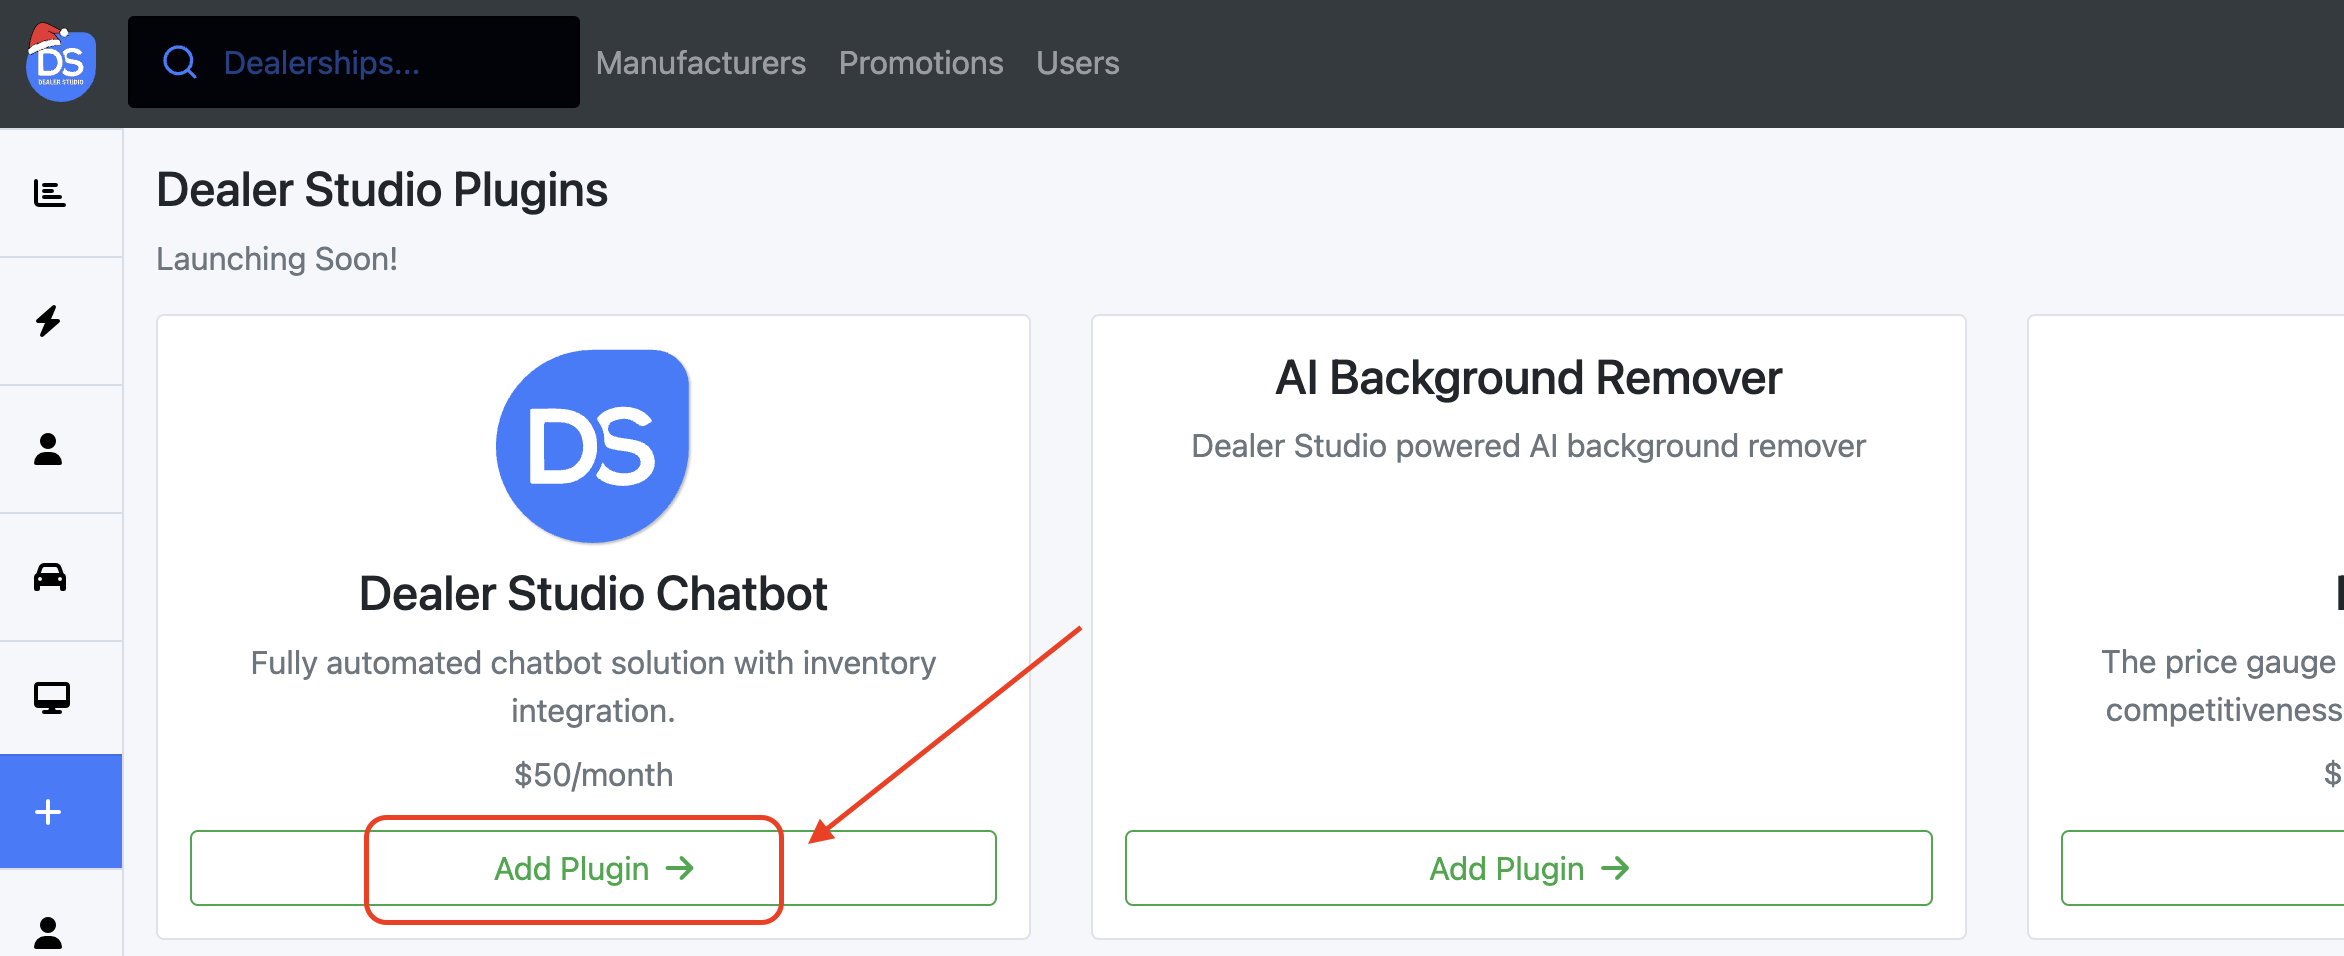Click the chatbot description about inventory integration

click(x=593, y=687)
